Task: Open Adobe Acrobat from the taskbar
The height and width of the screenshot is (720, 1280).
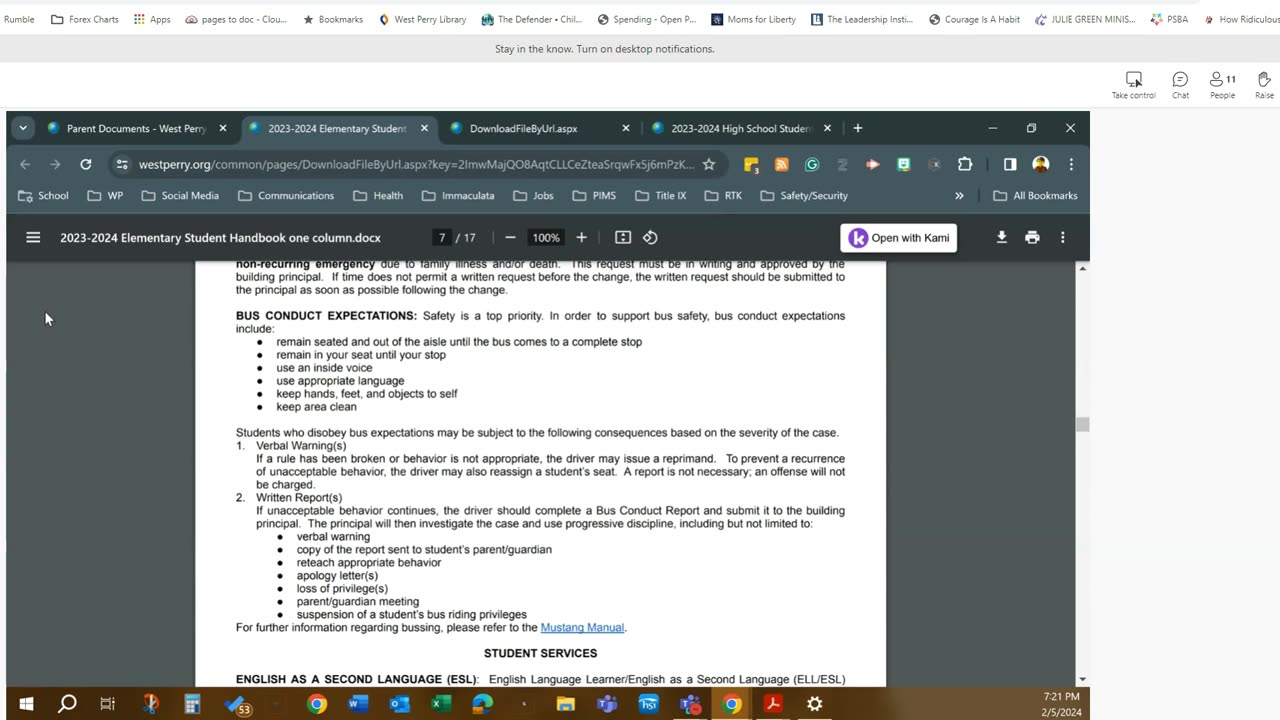Action: click(x=773, y=704)
